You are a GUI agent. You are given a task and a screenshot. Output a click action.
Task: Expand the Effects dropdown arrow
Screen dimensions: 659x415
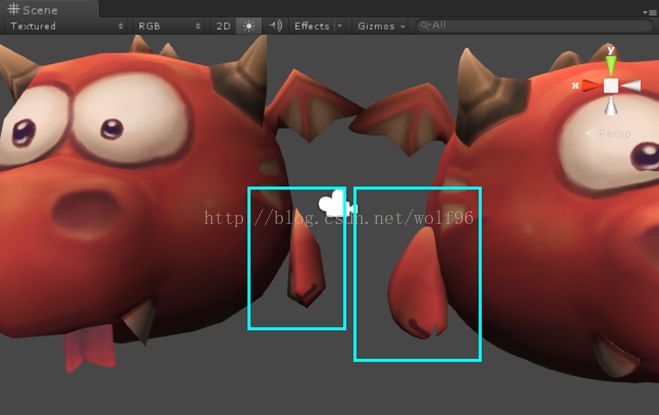[x=340, y=26]
